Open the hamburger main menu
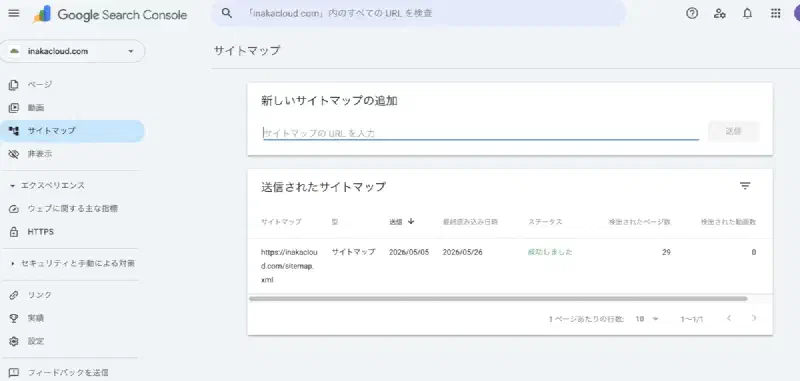This screenshot has width=800, height=381. [x=14, y=14]
